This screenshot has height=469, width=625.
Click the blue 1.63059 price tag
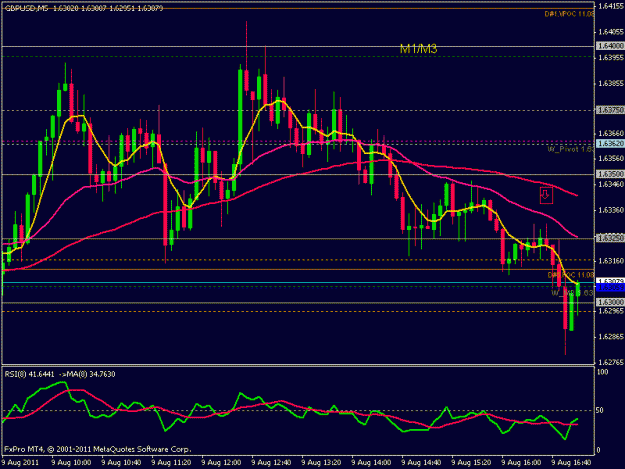click(x=610, y=287)
